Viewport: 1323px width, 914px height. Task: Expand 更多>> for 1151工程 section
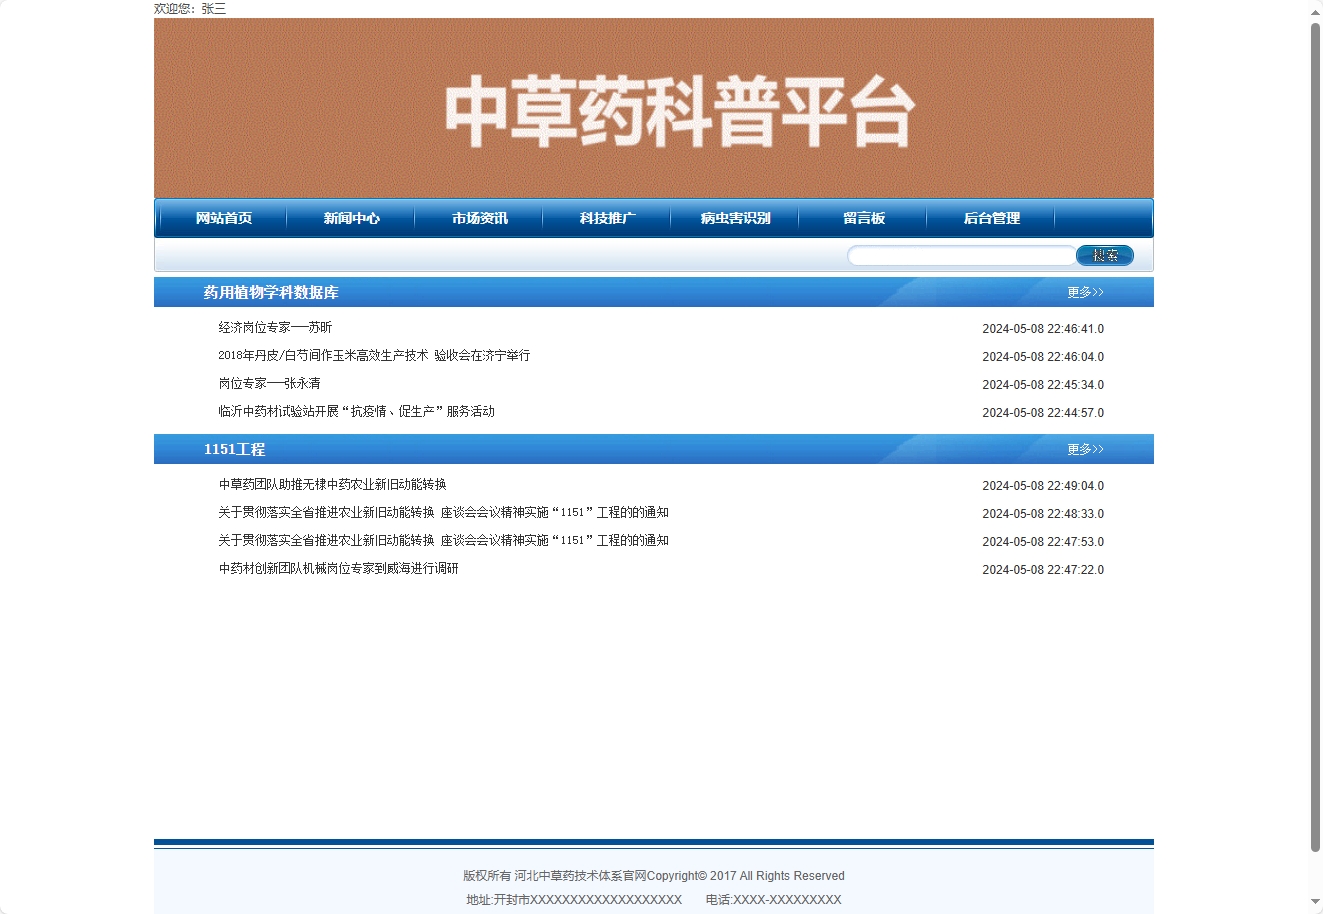[x=1084, y=449]
